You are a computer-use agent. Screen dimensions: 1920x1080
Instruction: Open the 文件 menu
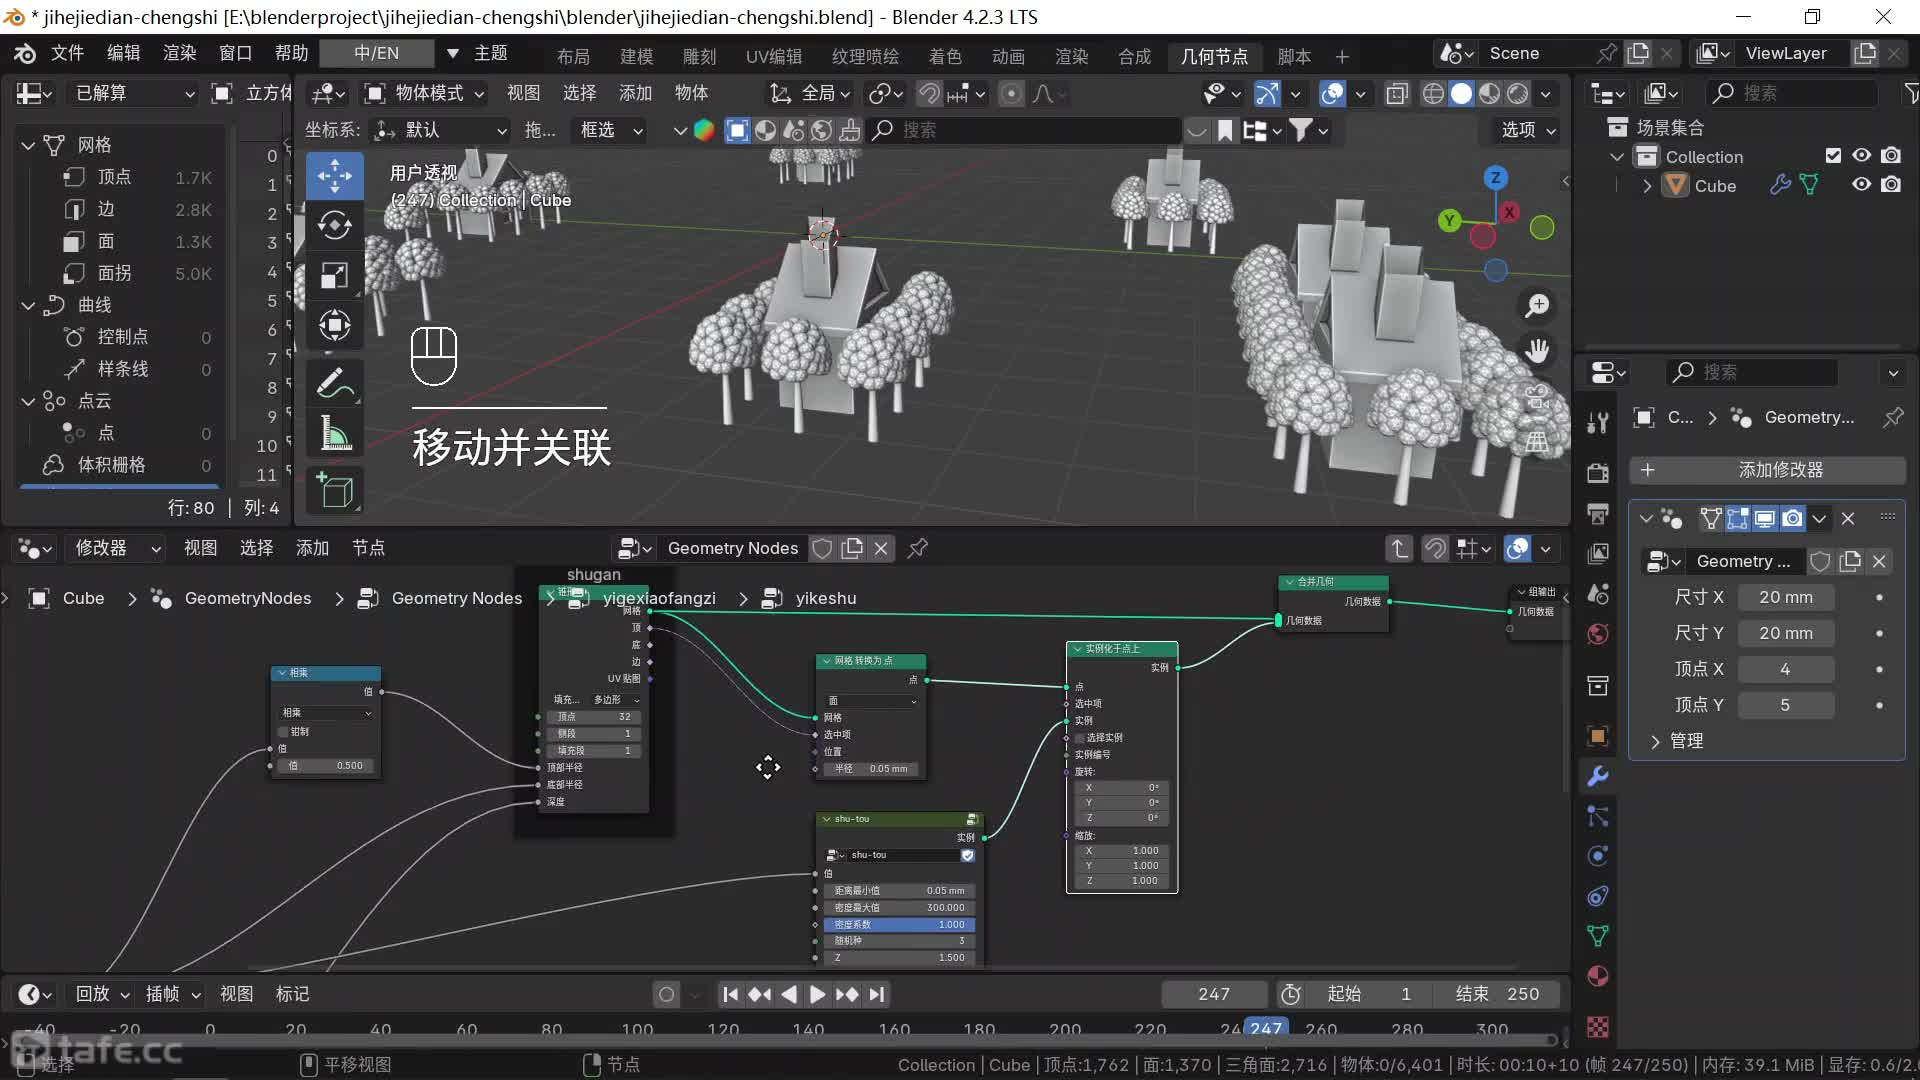tap(67, 53)
